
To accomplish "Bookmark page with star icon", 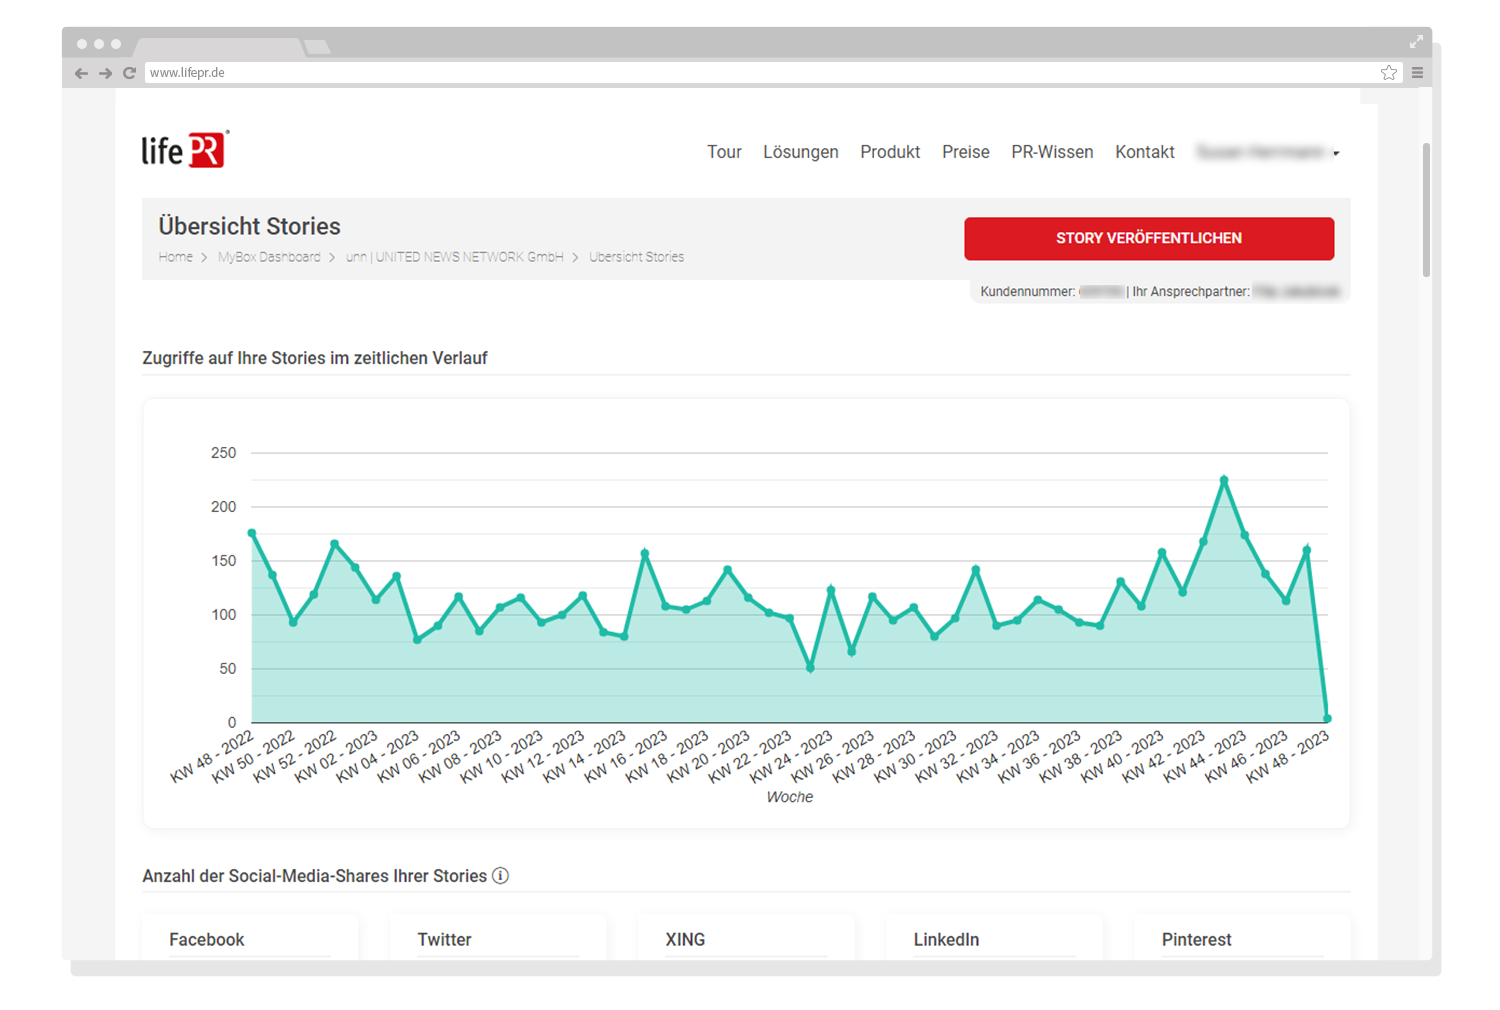I will pos(1389,73).
